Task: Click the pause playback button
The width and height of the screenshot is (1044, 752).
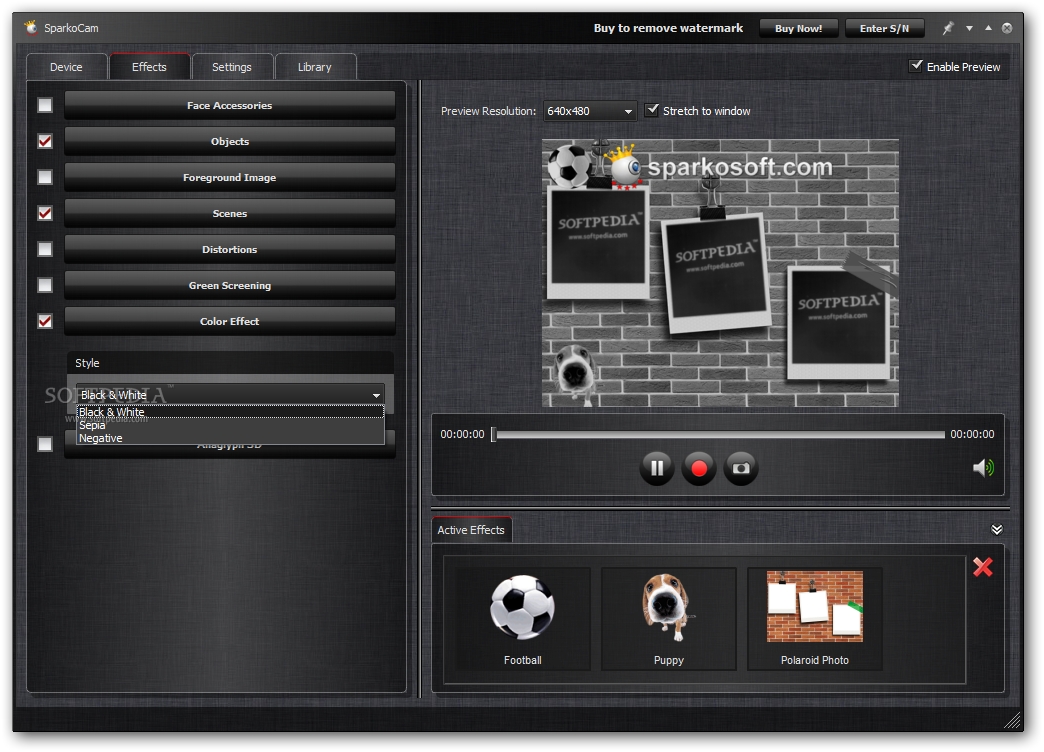Action: coord(656,468)
